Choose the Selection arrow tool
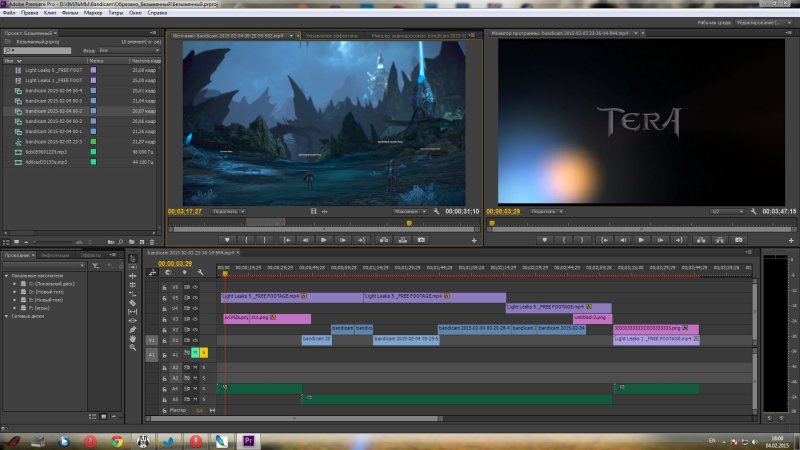 (x=133, y=258)
